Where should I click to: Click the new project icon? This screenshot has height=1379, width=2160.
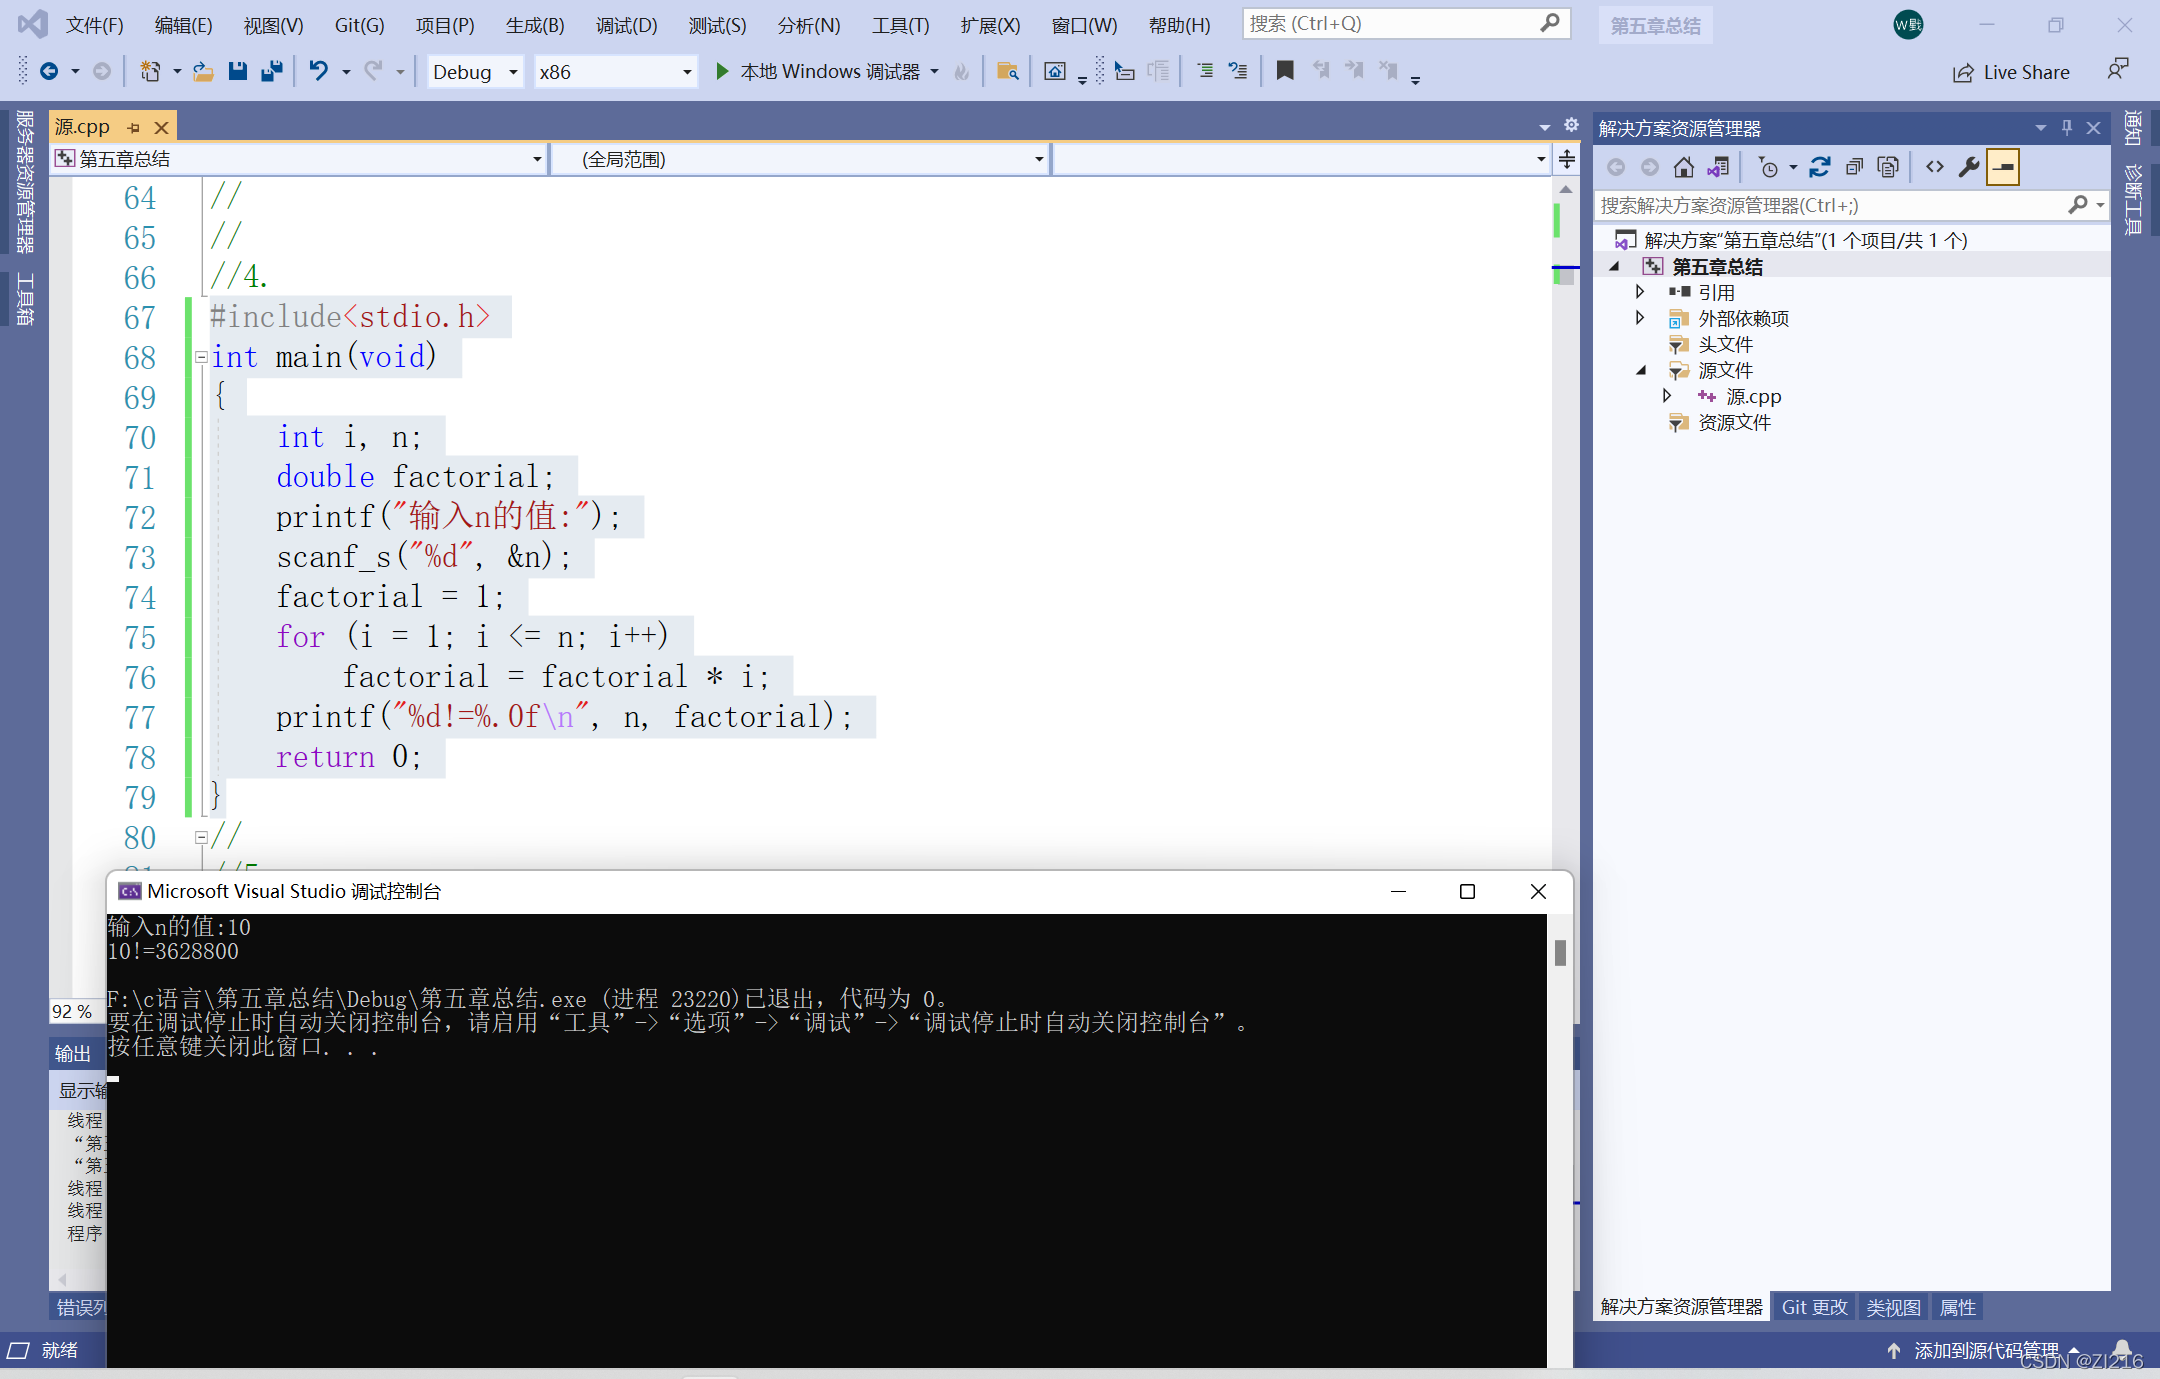click(x=150, y=71)
